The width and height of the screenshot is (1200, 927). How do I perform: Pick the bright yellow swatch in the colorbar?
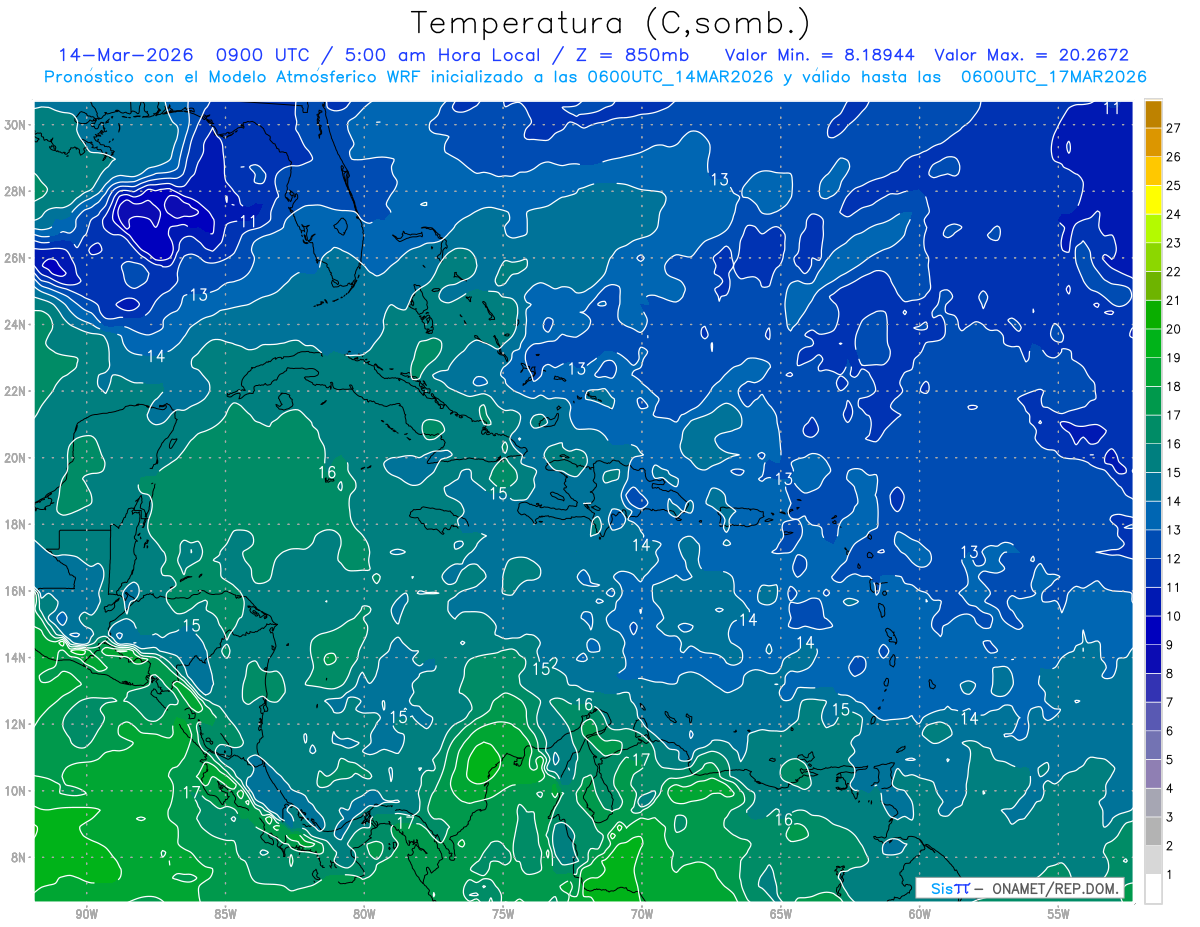click(1153, 200)
